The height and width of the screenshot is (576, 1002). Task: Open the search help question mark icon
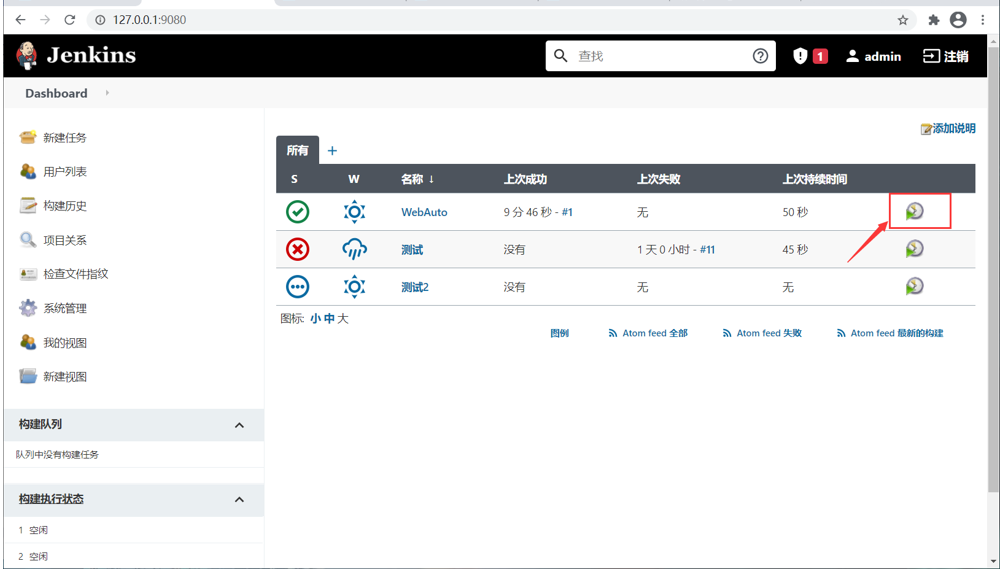(x=760, y=56)
